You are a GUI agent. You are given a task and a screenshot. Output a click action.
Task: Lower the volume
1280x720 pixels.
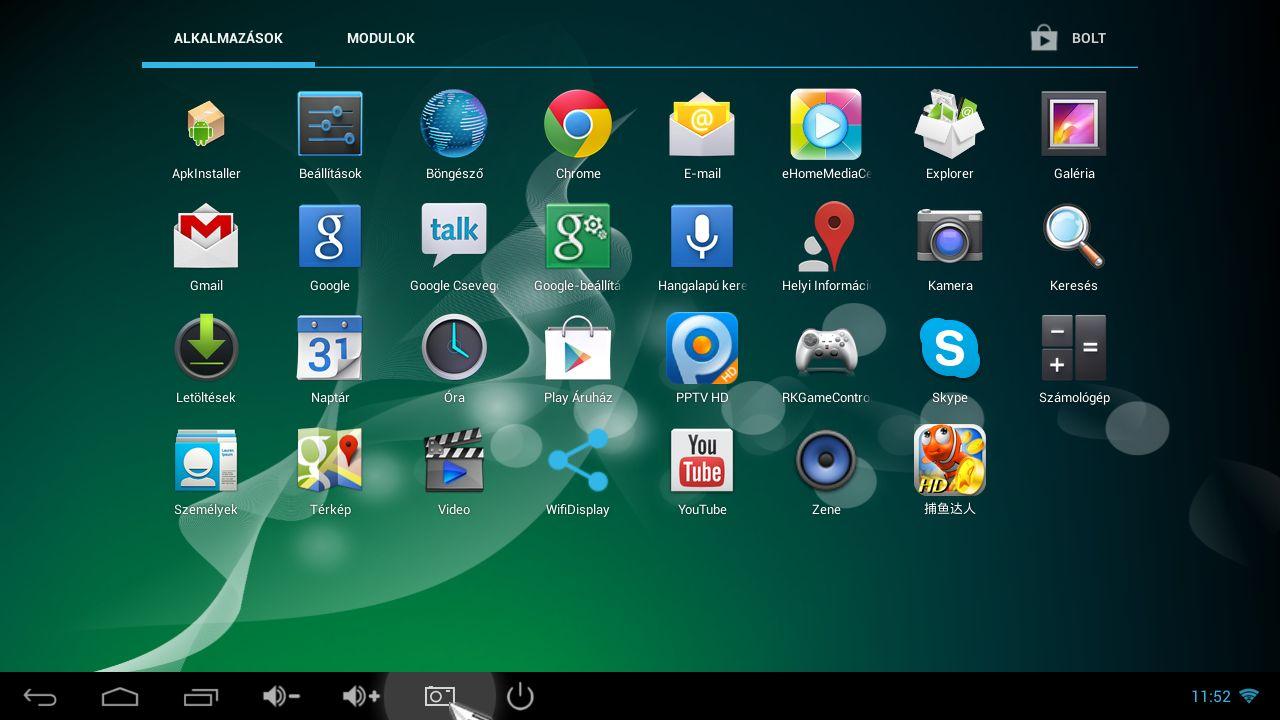click(x=281, y=696)
